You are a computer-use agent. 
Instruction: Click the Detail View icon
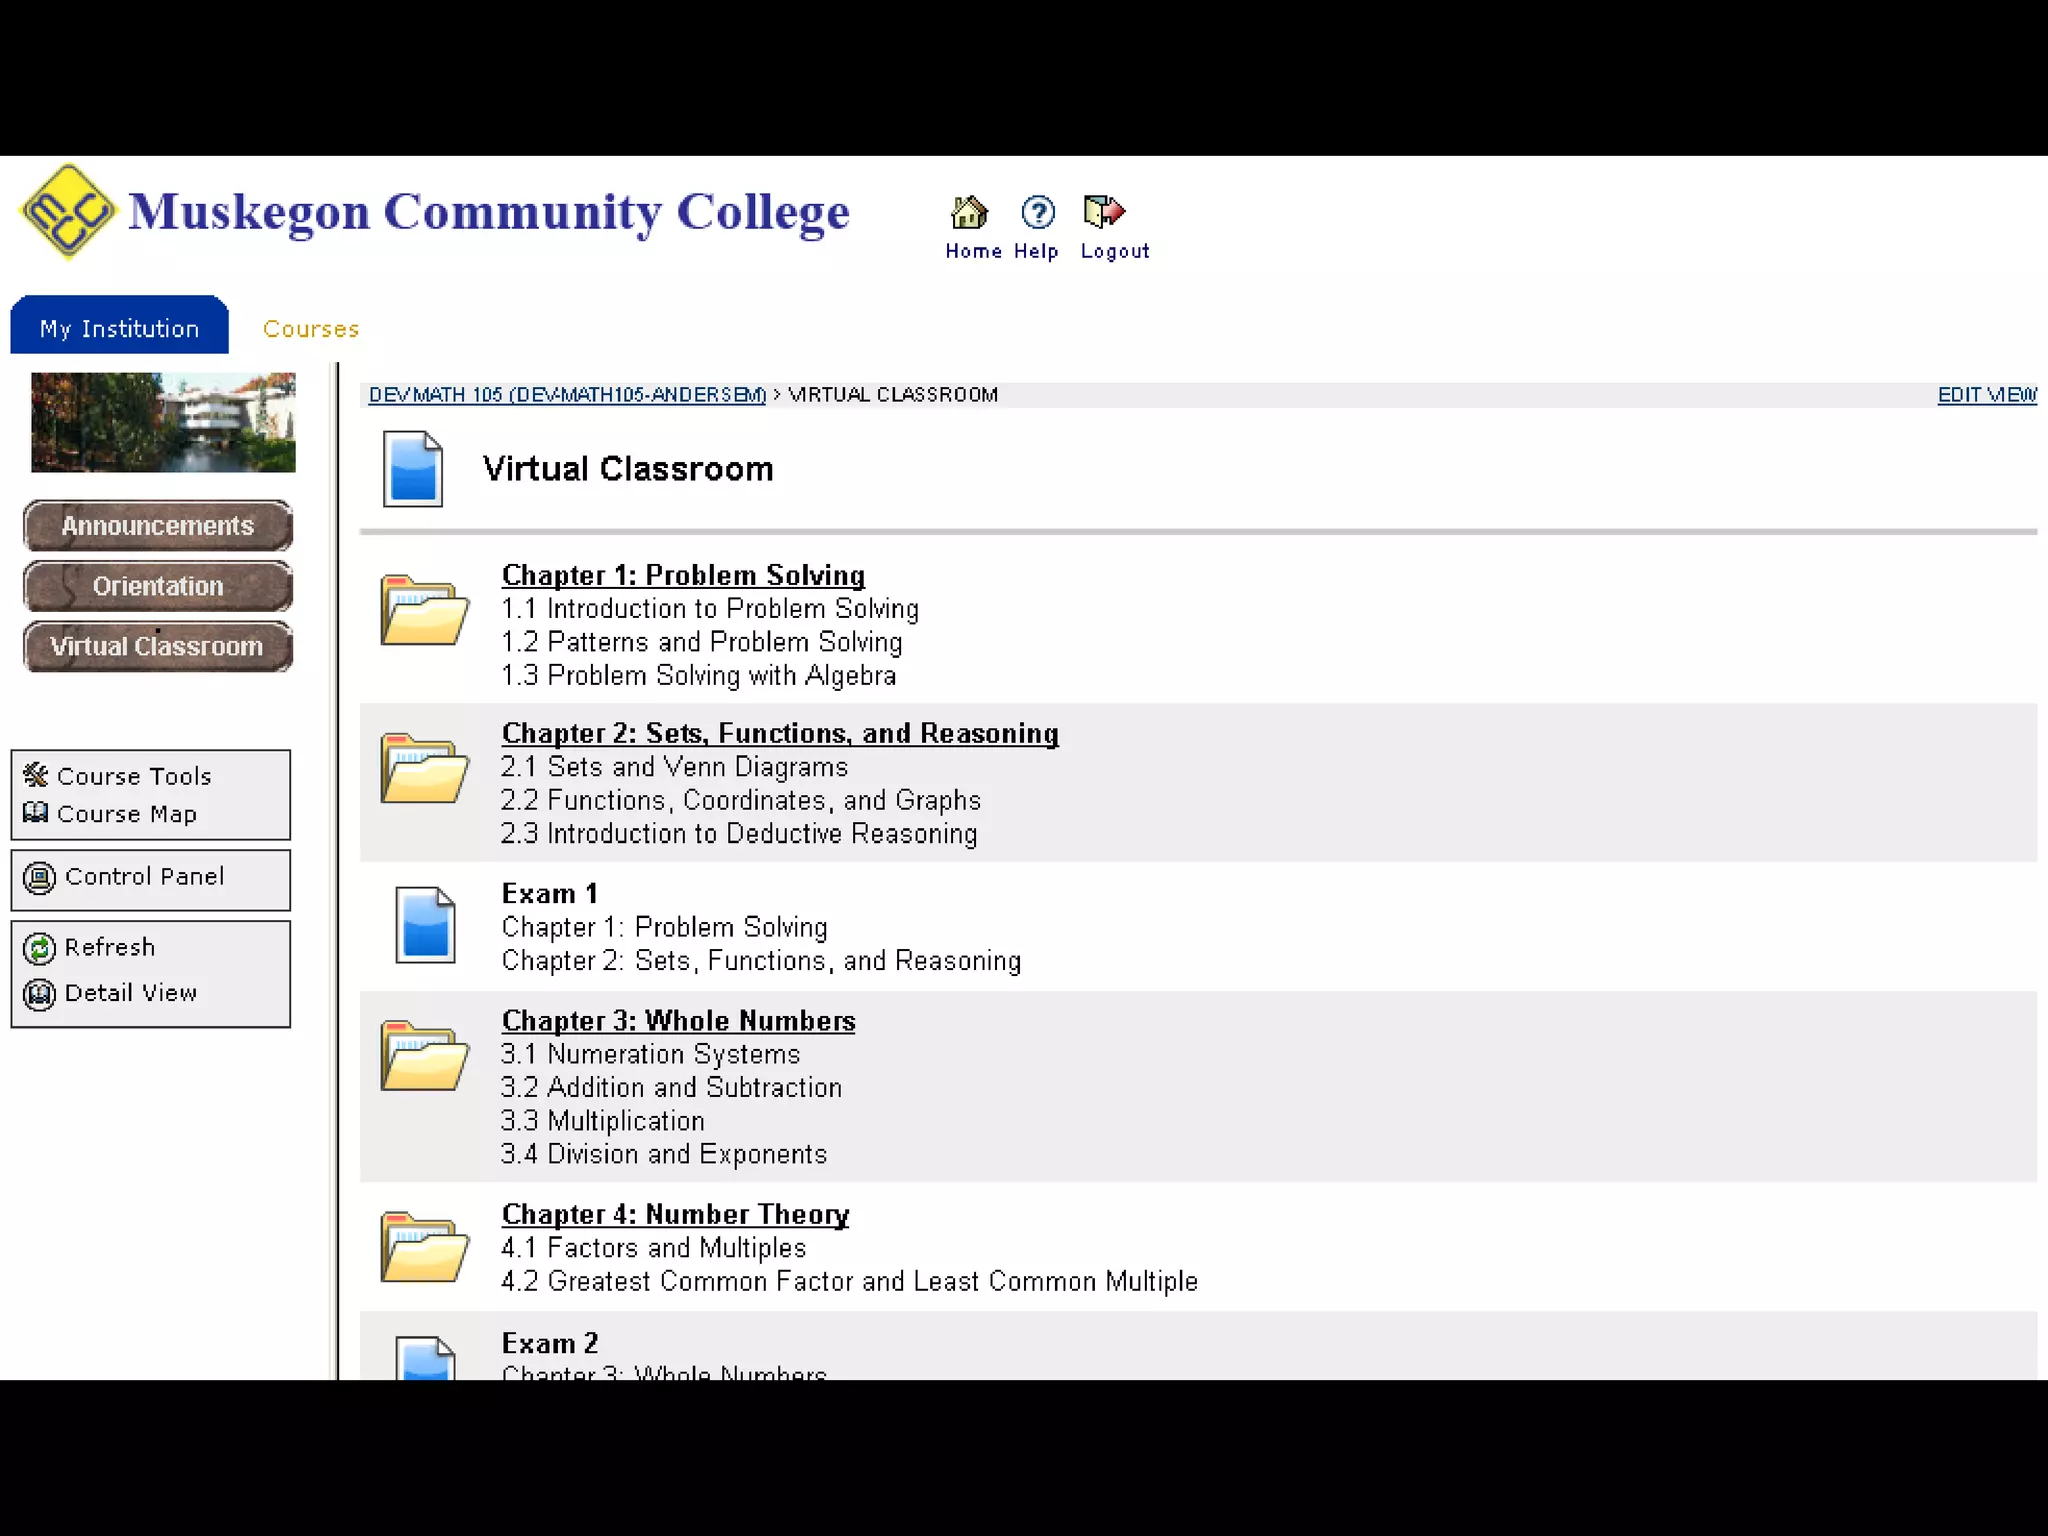coord(39,994)
